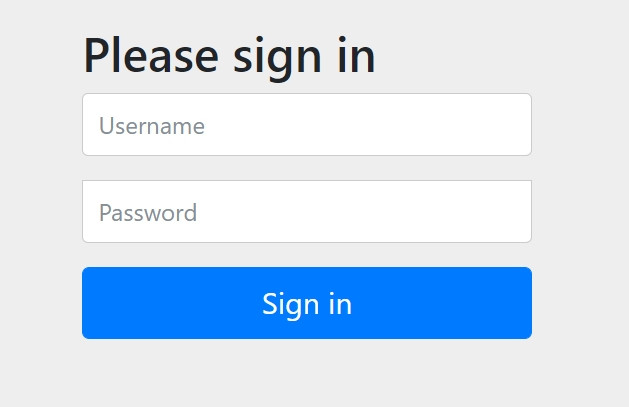This screenshot has width=629, height=407.
Task: Focus the field with Username placeholder
Action: pos(307,125)
